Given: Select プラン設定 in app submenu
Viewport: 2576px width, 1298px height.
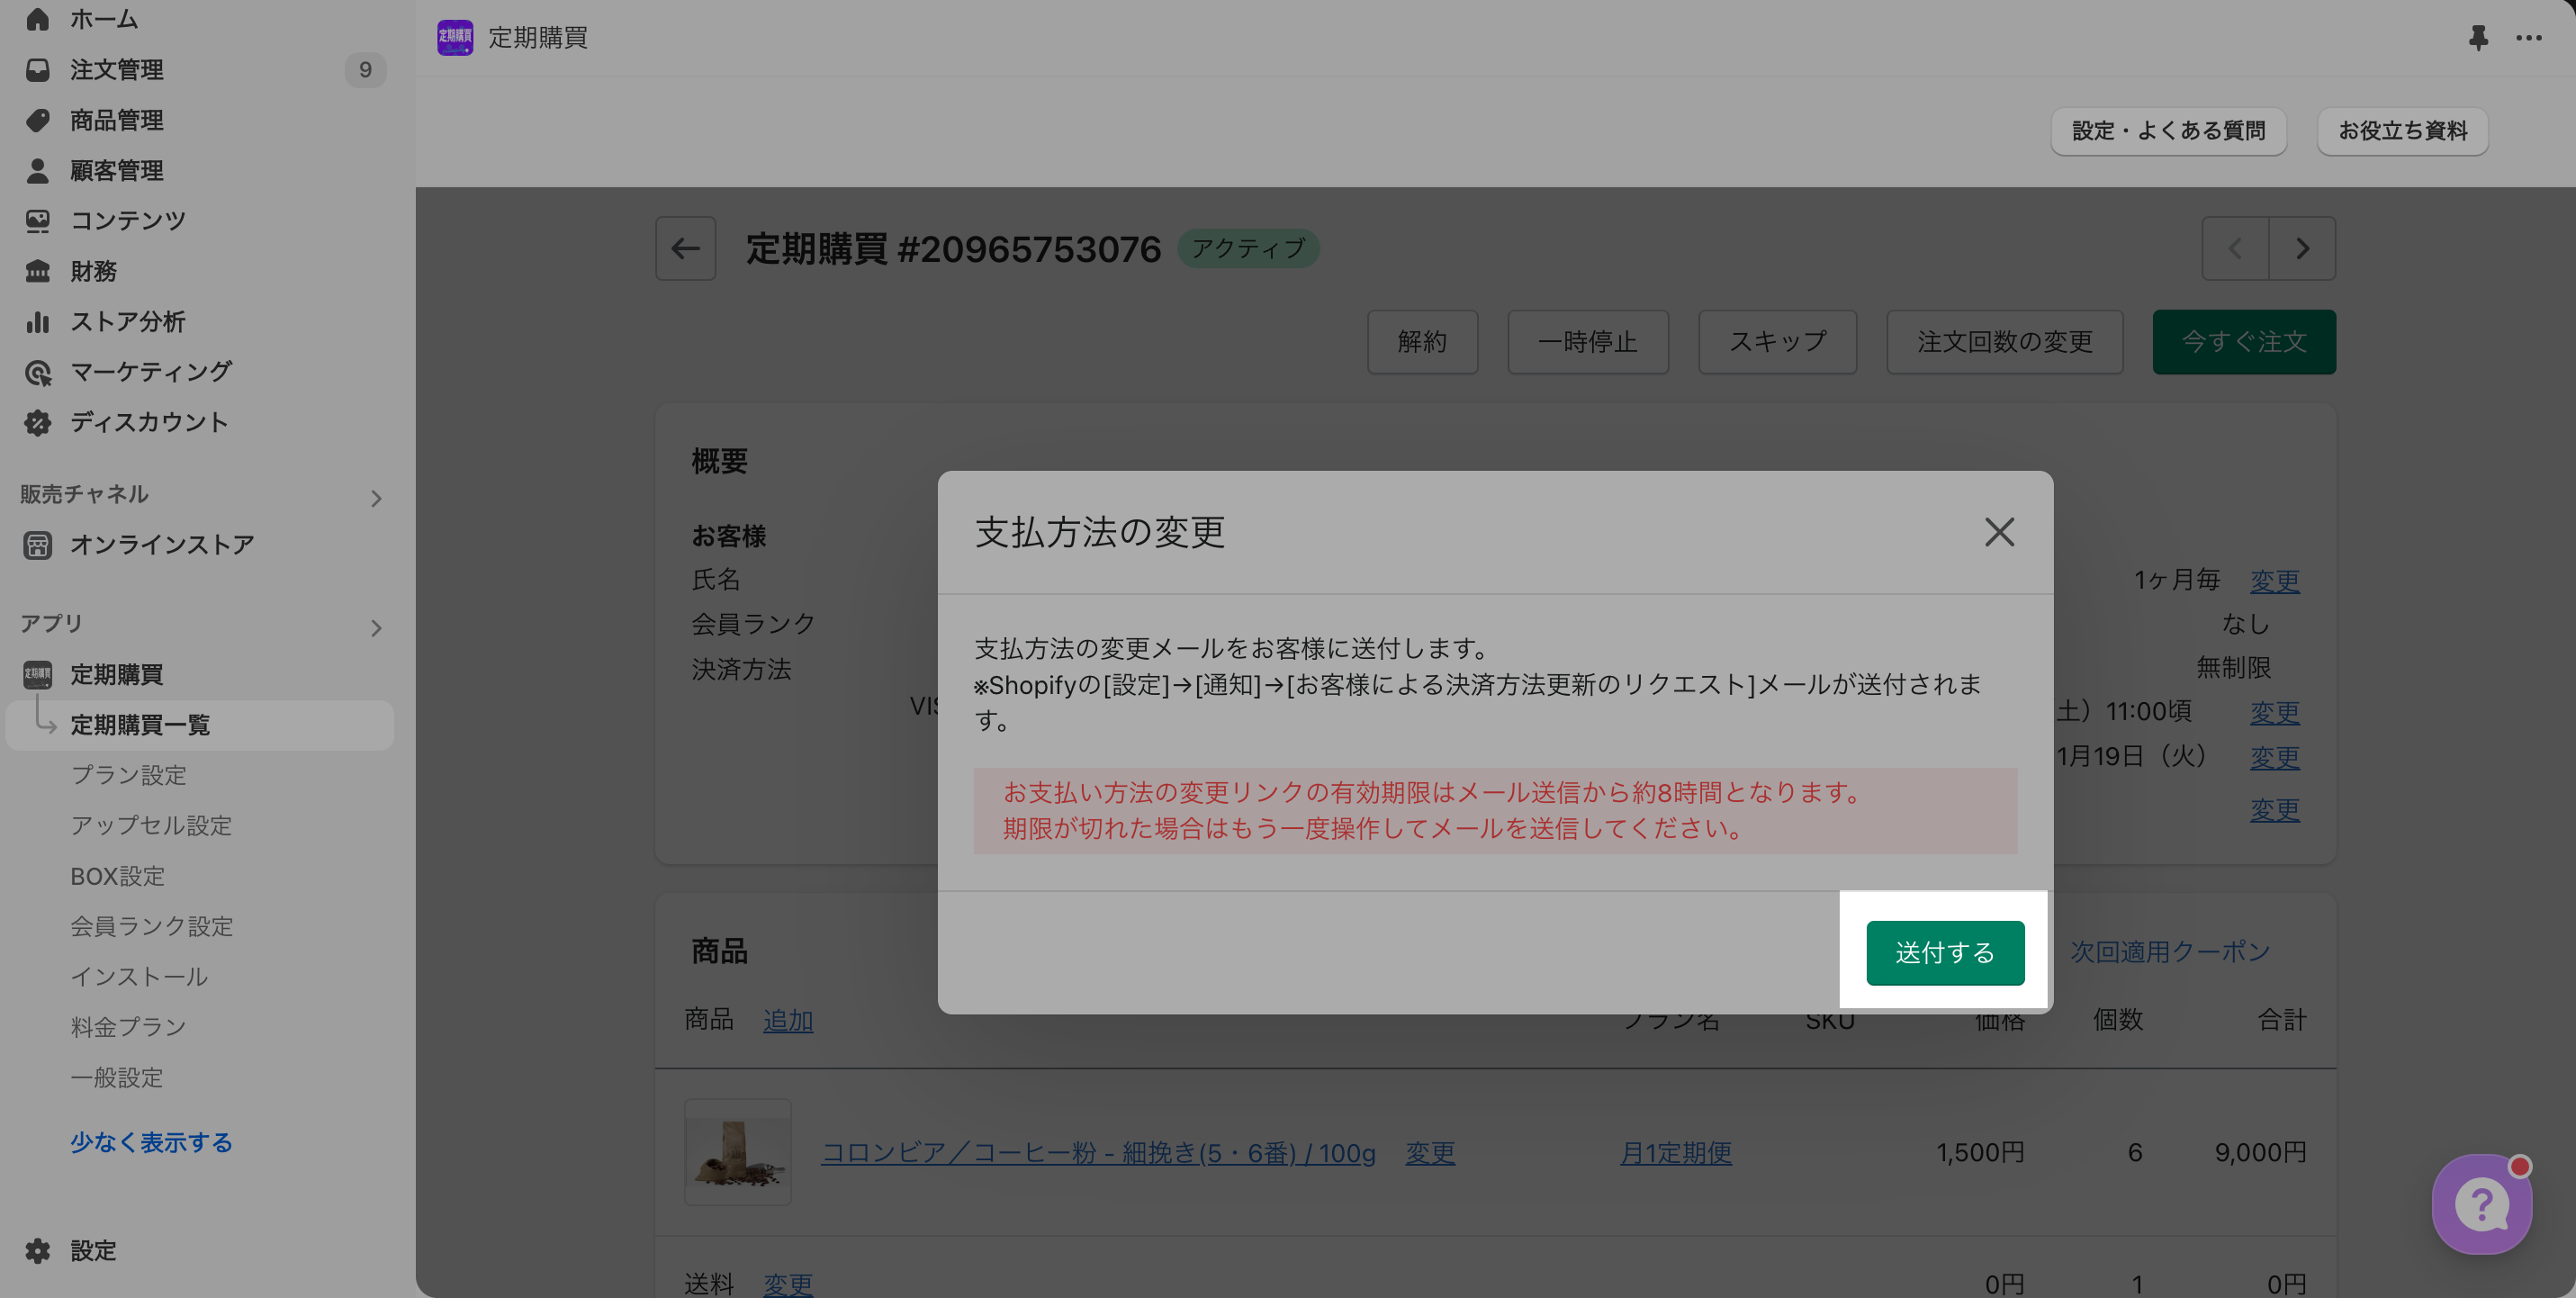Looking at the screenshot, I should coord(128,775).
